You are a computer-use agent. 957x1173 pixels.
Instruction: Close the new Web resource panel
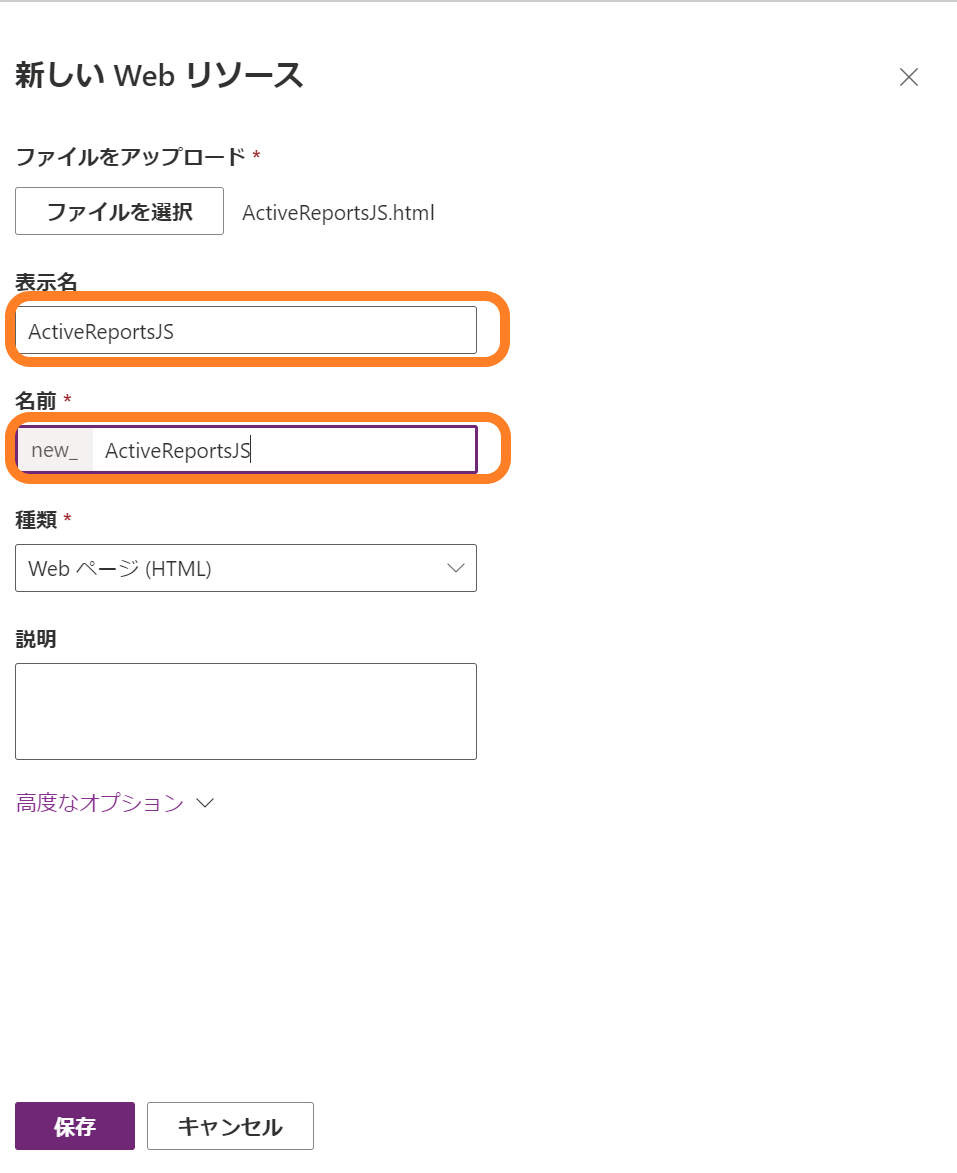coord(908,77)
